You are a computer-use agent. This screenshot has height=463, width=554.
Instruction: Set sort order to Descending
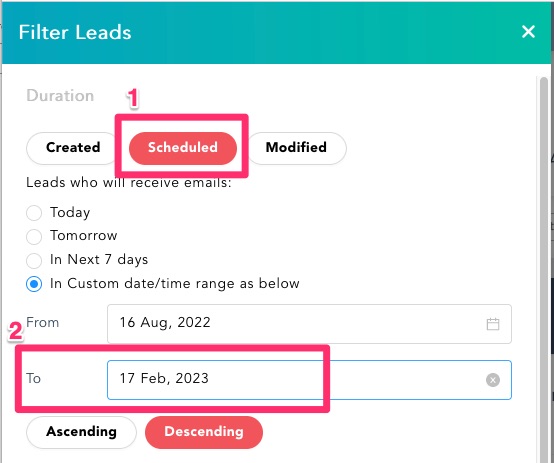click(x=204, y=432)
